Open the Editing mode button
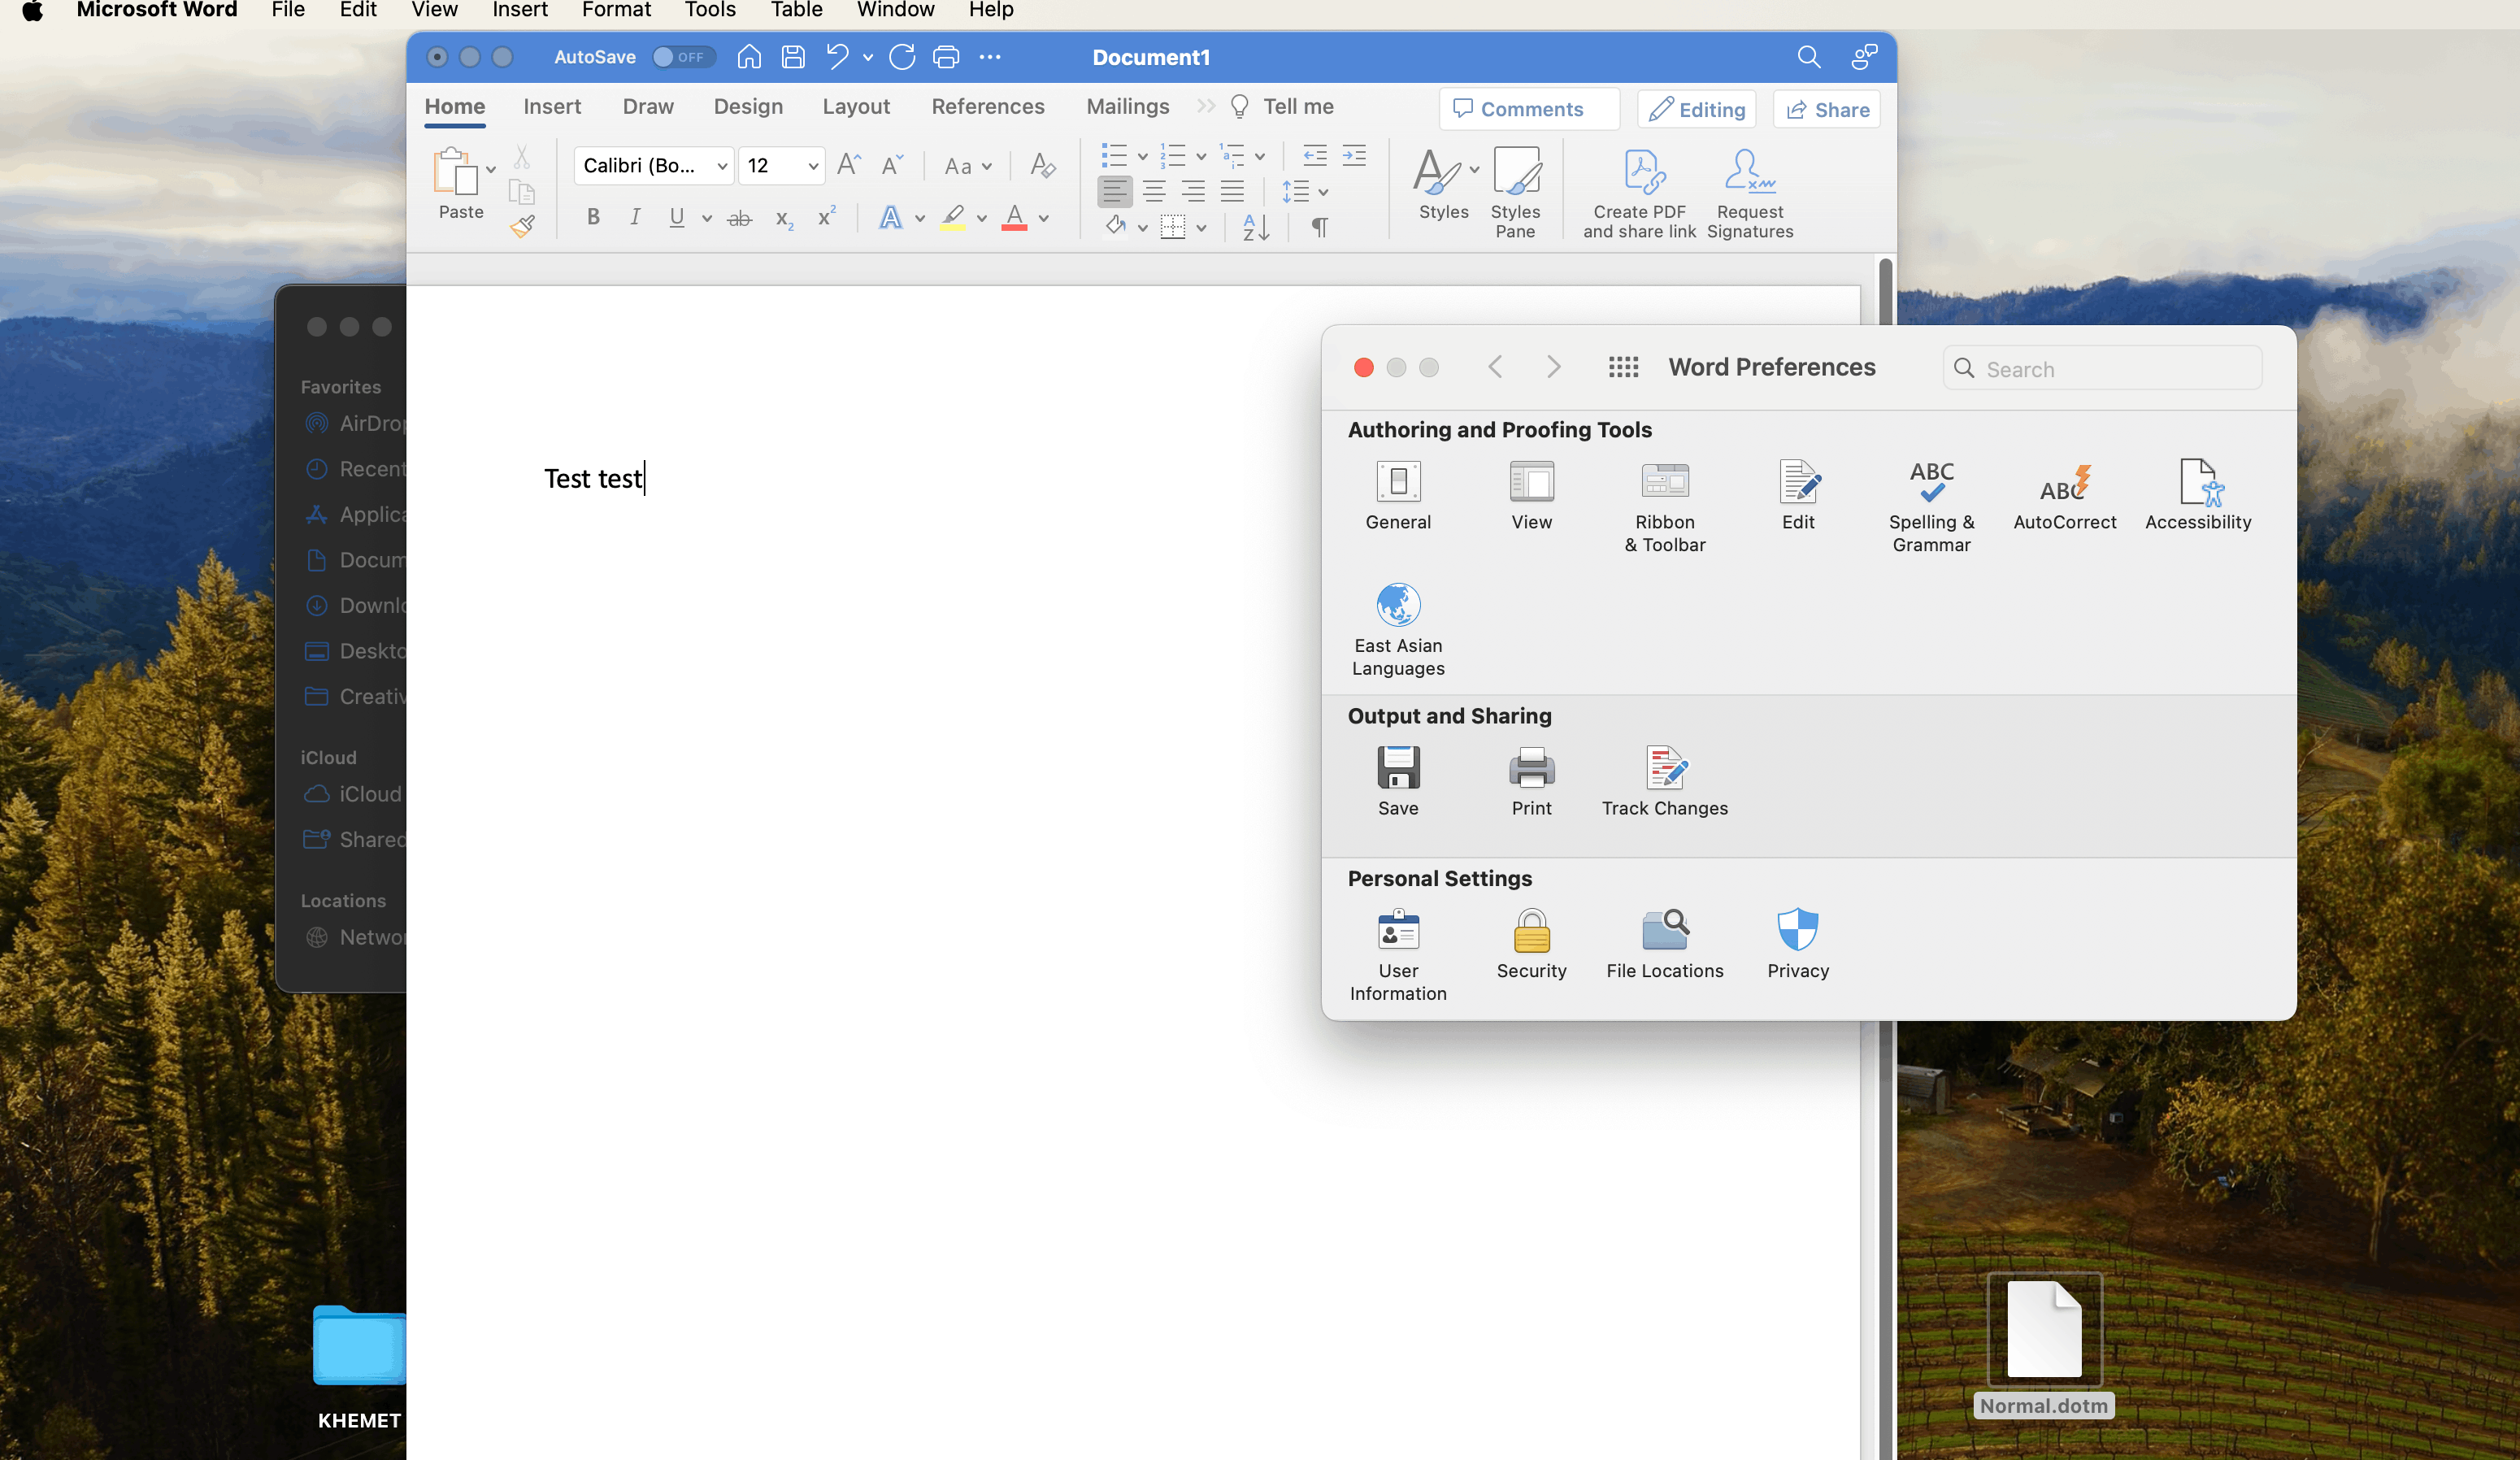Screen dimensions: 2520x1460 (1696, 109)
